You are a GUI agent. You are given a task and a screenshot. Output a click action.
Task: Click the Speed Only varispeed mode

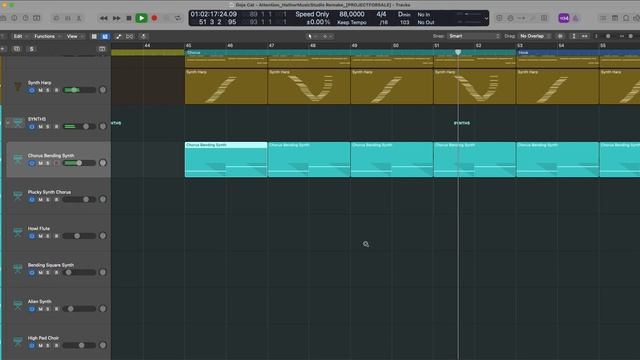[x=312, y=14]
